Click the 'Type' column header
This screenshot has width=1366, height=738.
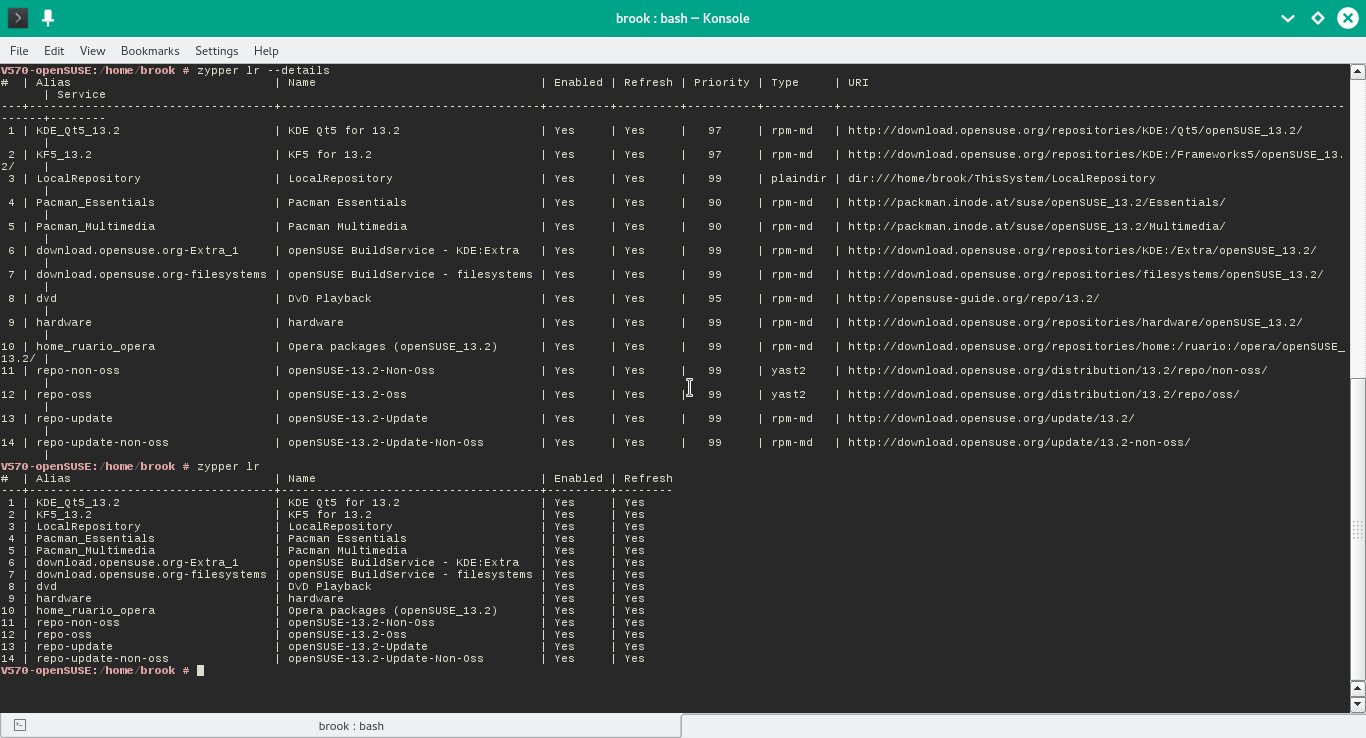[x=785, y=83]
